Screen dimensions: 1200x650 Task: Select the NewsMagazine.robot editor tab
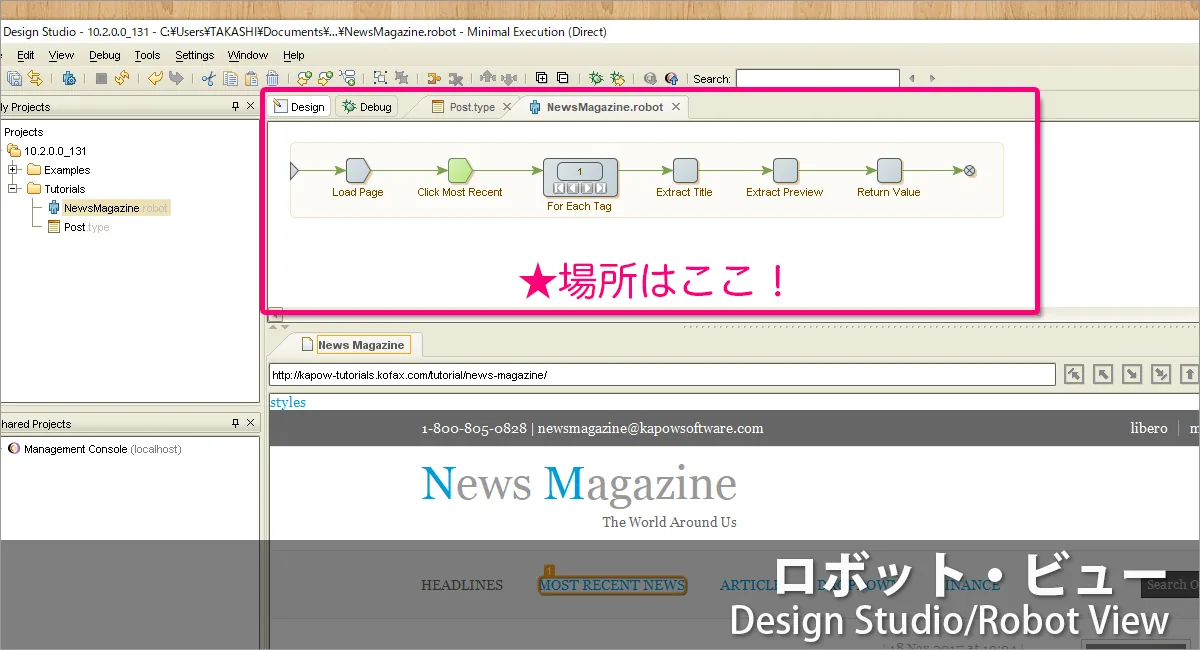pos(604,107)
